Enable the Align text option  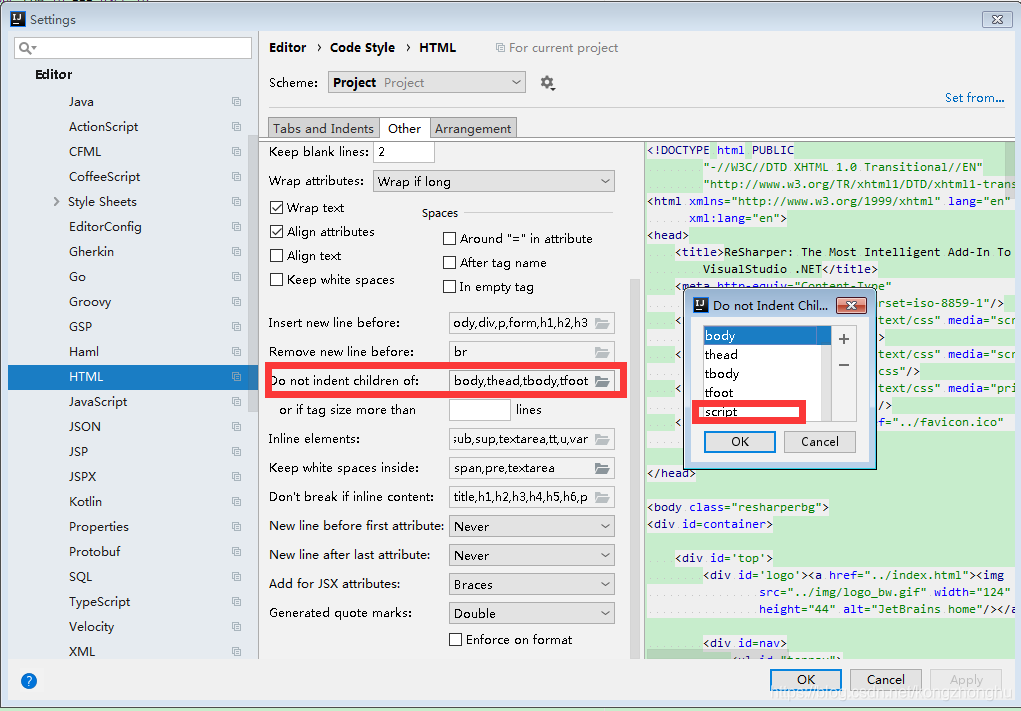tap(274, 256)
